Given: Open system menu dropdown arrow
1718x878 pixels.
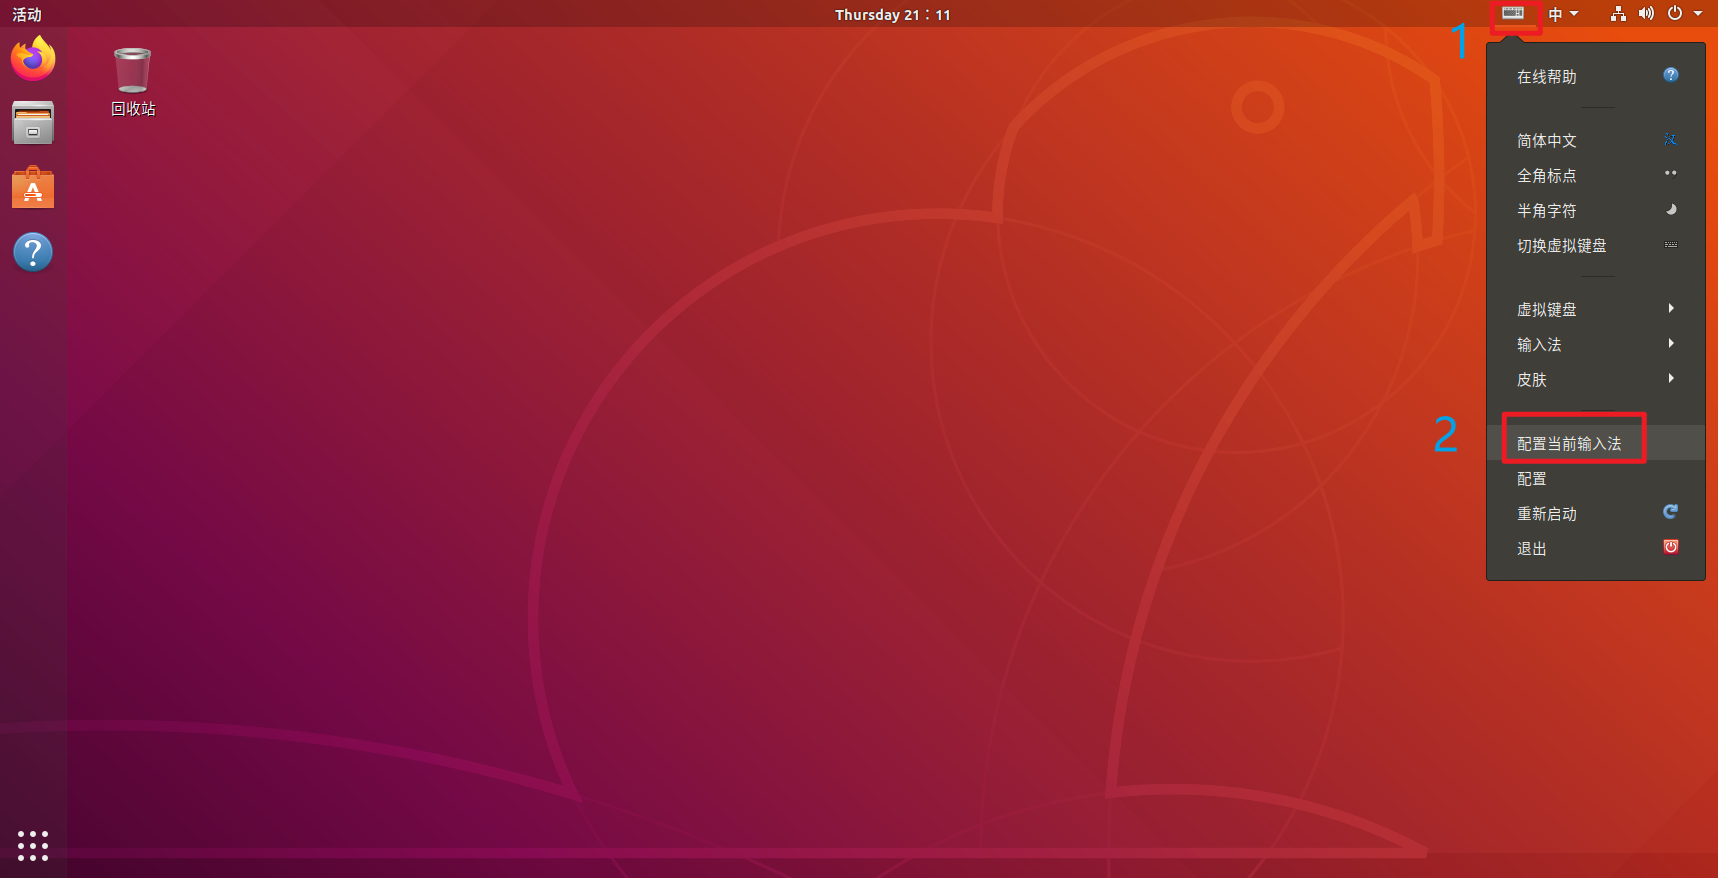Looking at the screenshot, I should pyautogui.click(x=1698, y=14).
